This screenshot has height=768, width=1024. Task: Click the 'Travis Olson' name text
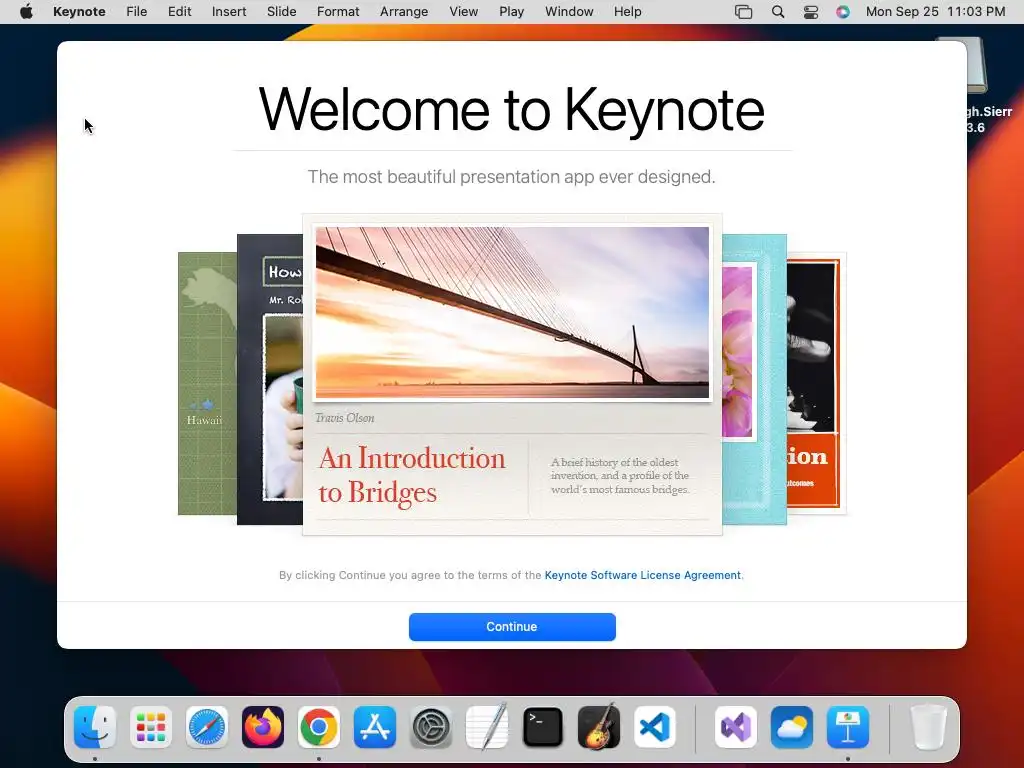(345, 418)
